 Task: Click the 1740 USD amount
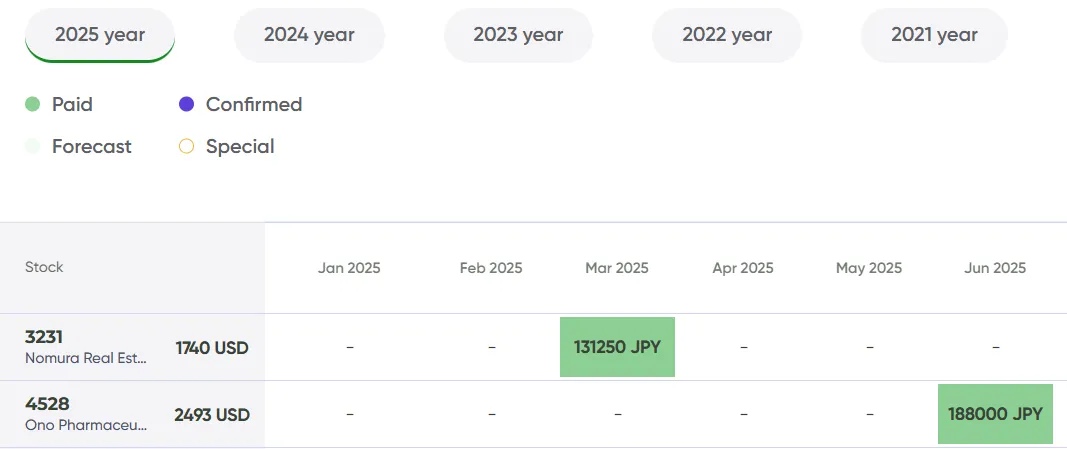coord(212,348)
